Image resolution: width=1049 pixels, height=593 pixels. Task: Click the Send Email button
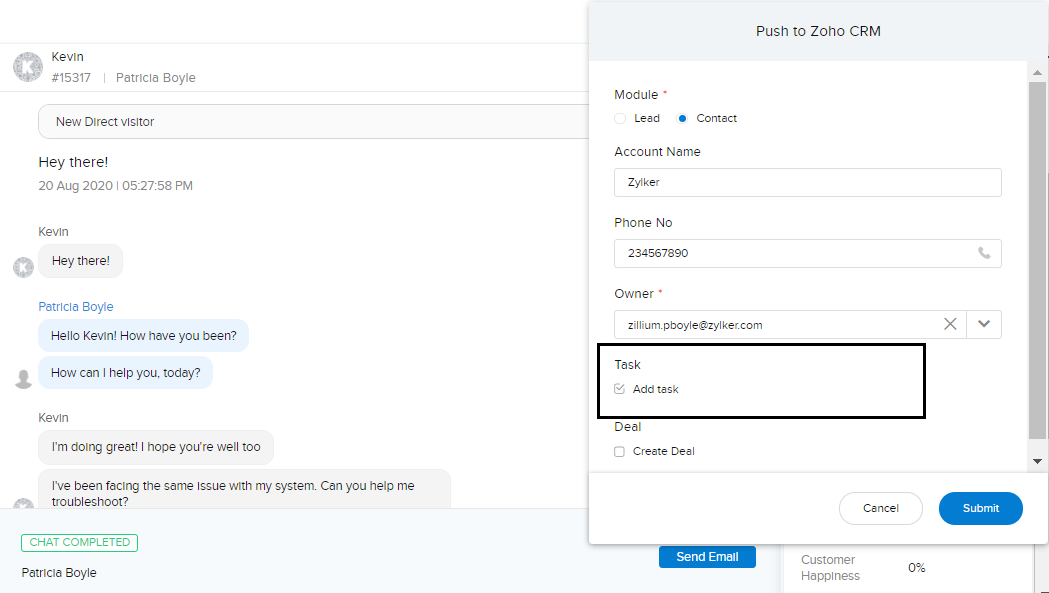707,557
